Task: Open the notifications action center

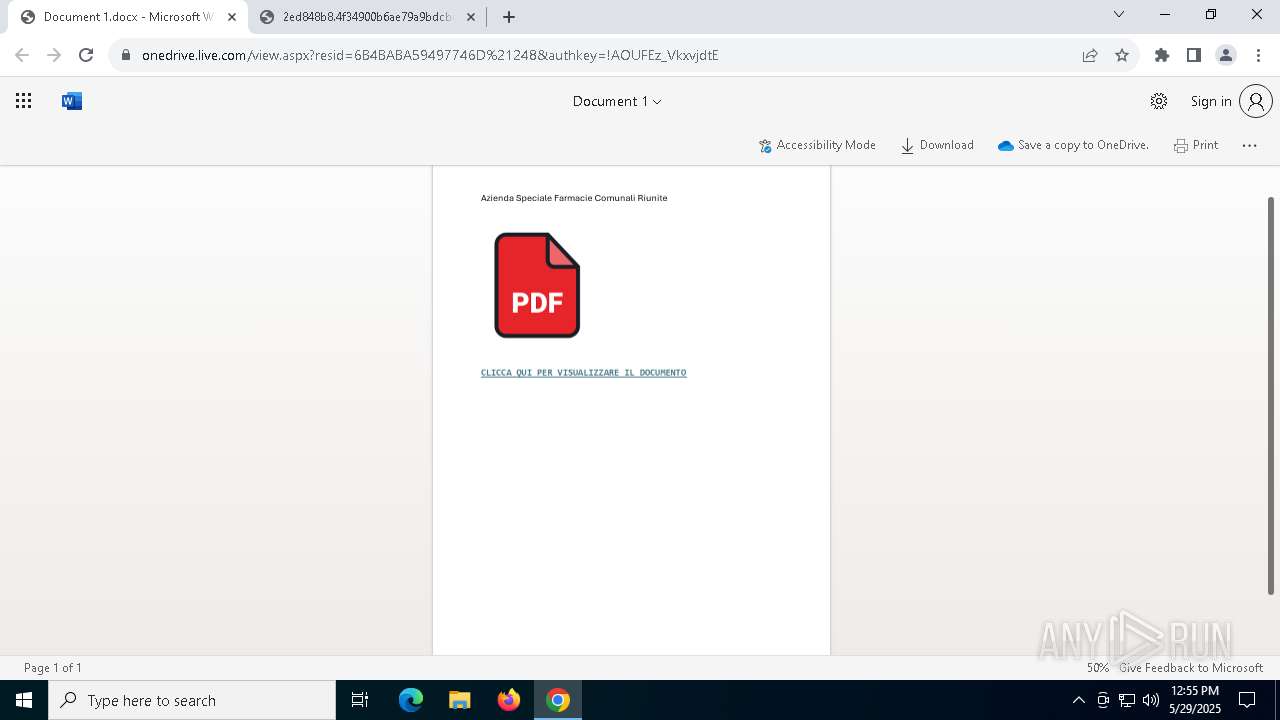Action: coord(1248,700)
